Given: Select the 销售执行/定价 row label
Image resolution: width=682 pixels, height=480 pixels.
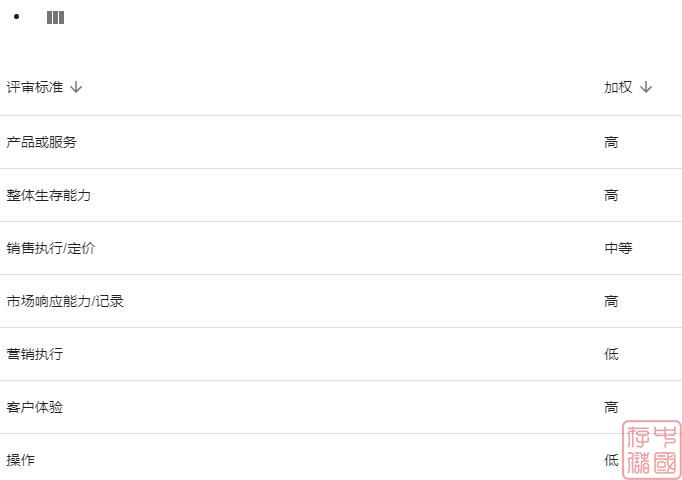Looking at the screenshot, I should tap(50, 248).
